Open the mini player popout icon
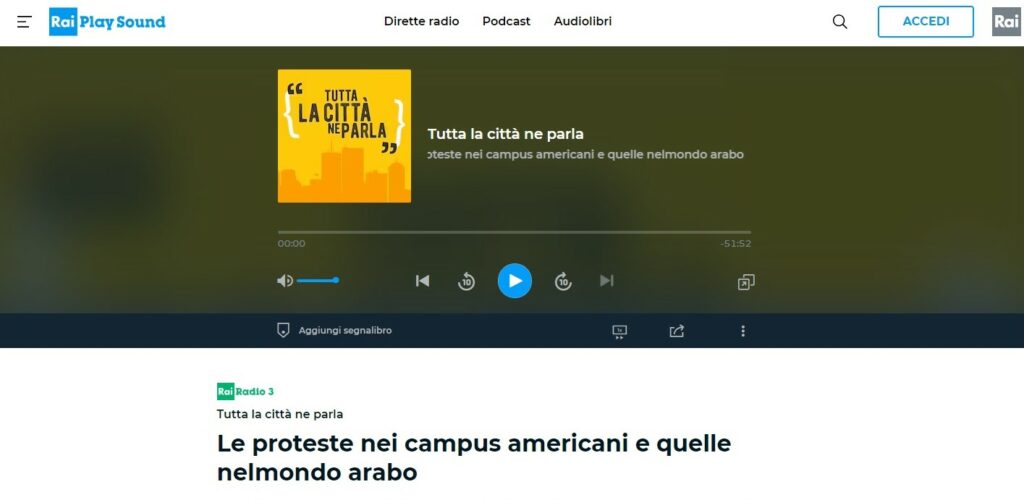This screenshot has width=1024, height=500. pyautogui.click(x=746, y=282)
